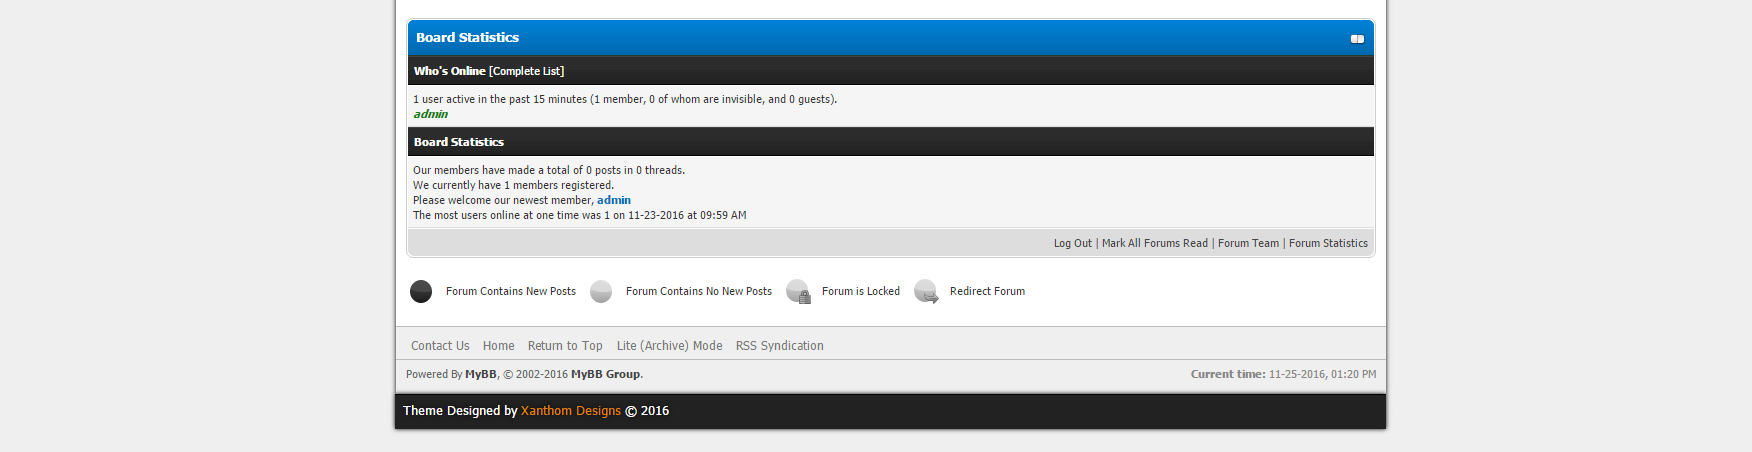
Task: Click the black Board Statistics subheading
Action: [x=459, y=142]
